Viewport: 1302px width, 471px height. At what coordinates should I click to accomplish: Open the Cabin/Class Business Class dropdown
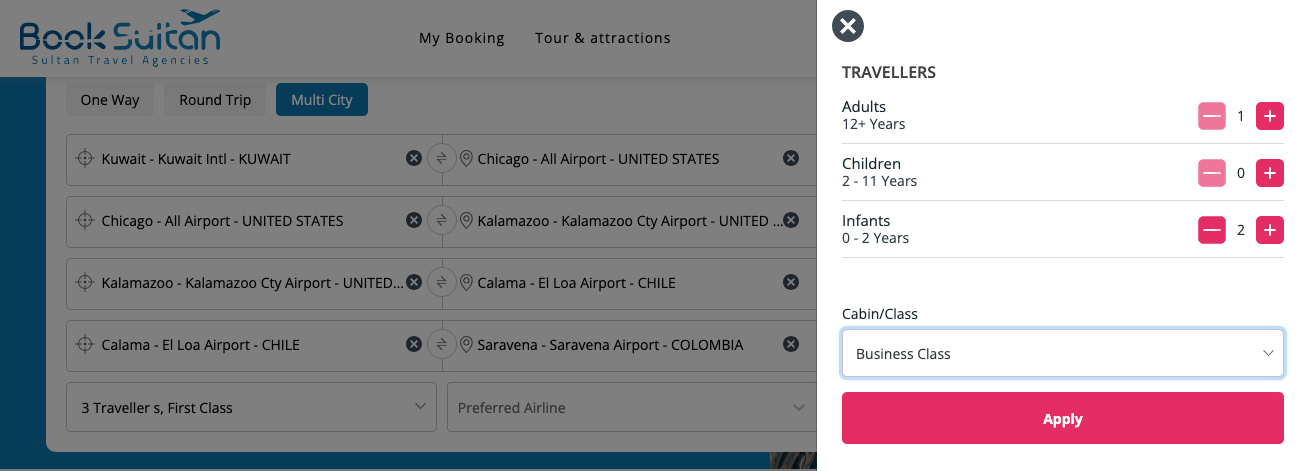coord(1062,354)
